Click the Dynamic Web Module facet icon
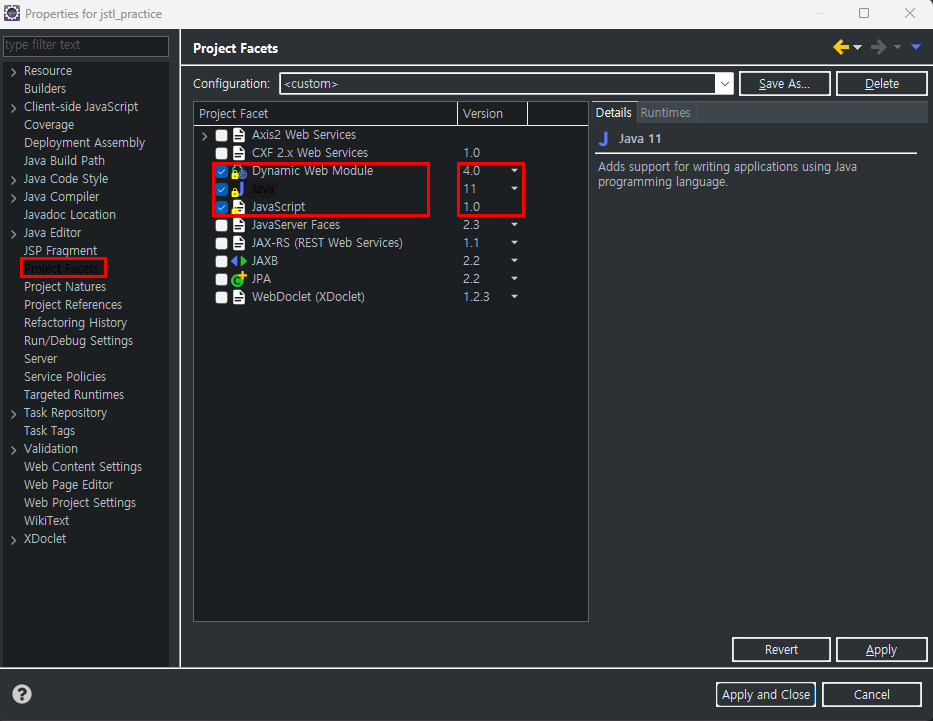The height and width of the screenshot is (721, 933). 239,171
